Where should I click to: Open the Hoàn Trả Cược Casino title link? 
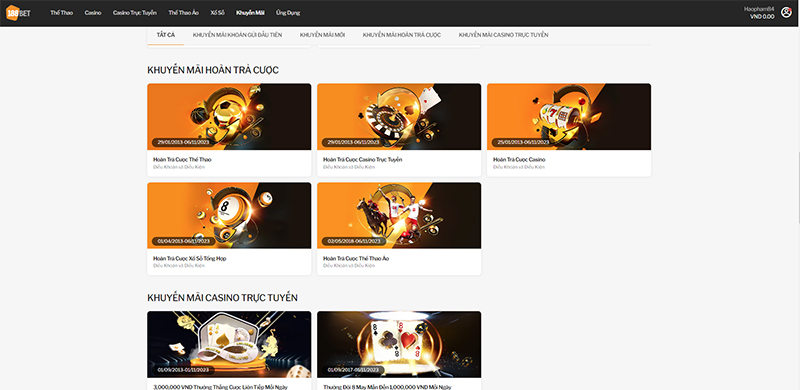(x=519, y=160)
